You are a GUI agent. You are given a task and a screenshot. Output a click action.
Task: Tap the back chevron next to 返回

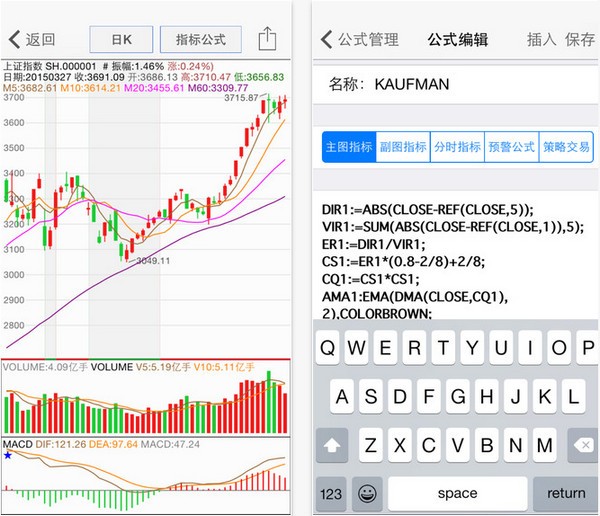(x=15, y=40)
